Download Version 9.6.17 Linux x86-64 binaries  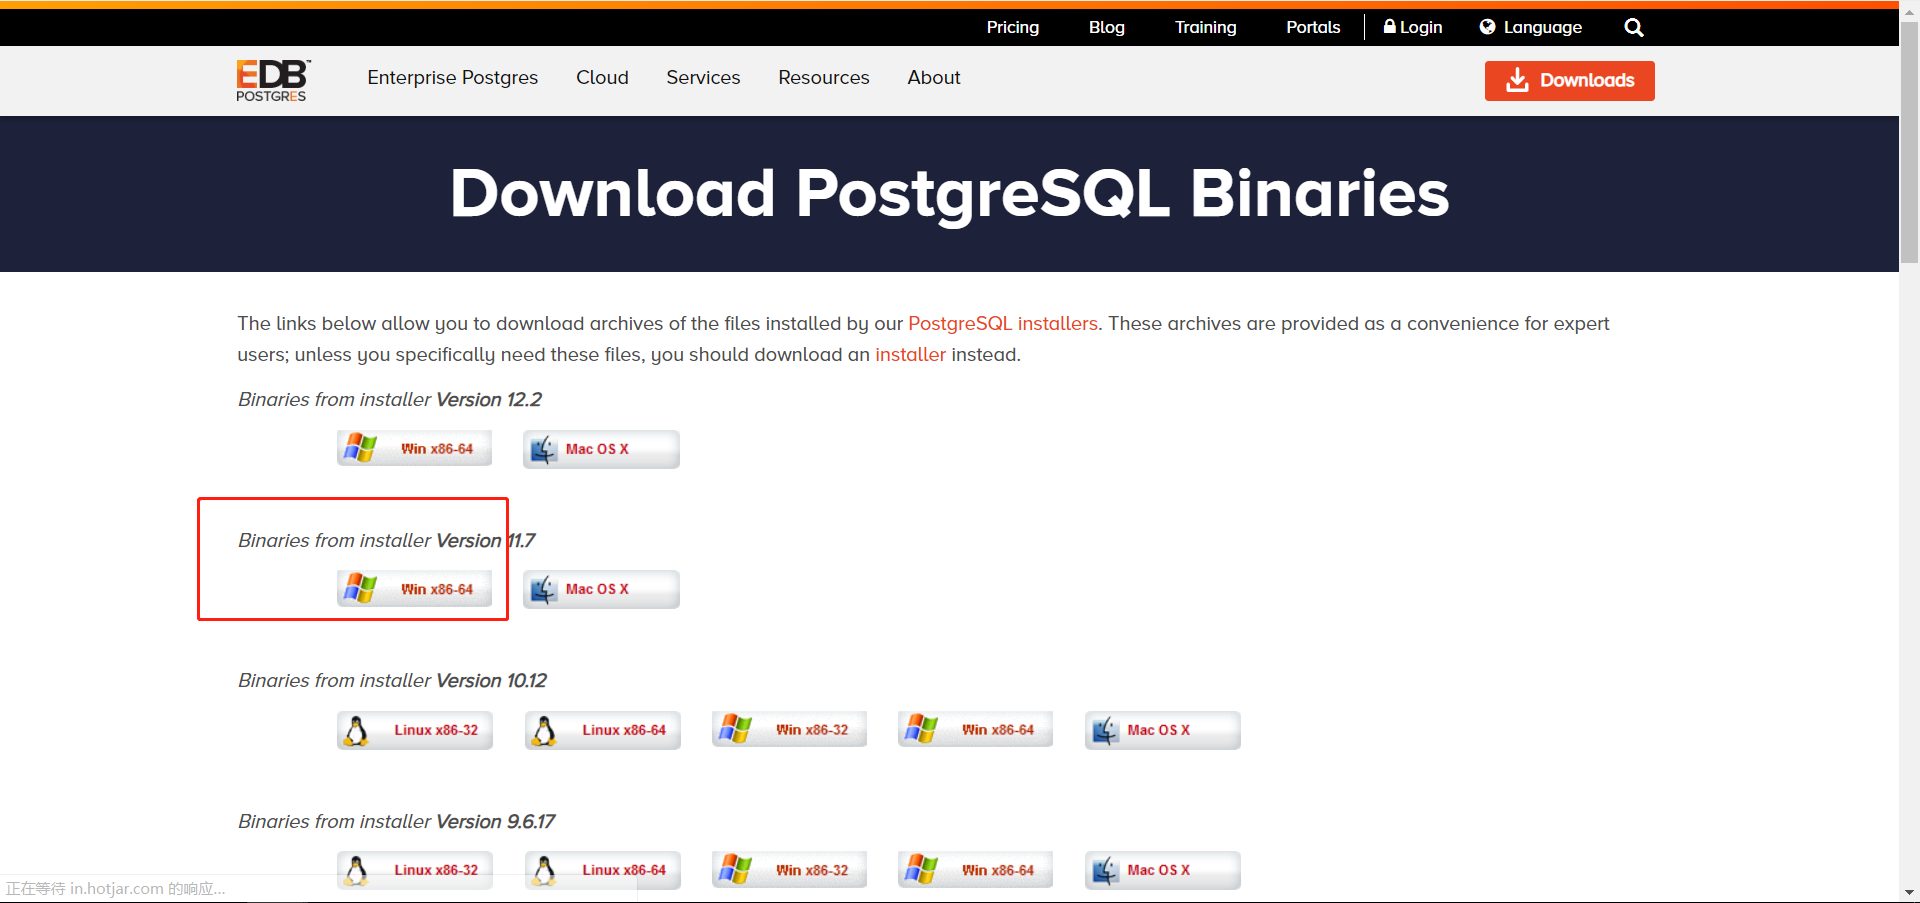[602, 870]
